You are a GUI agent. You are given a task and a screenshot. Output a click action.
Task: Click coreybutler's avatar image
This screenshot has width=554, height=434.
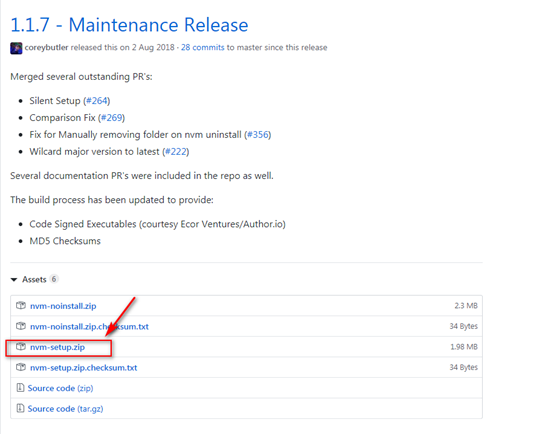(x=16, y=48)
